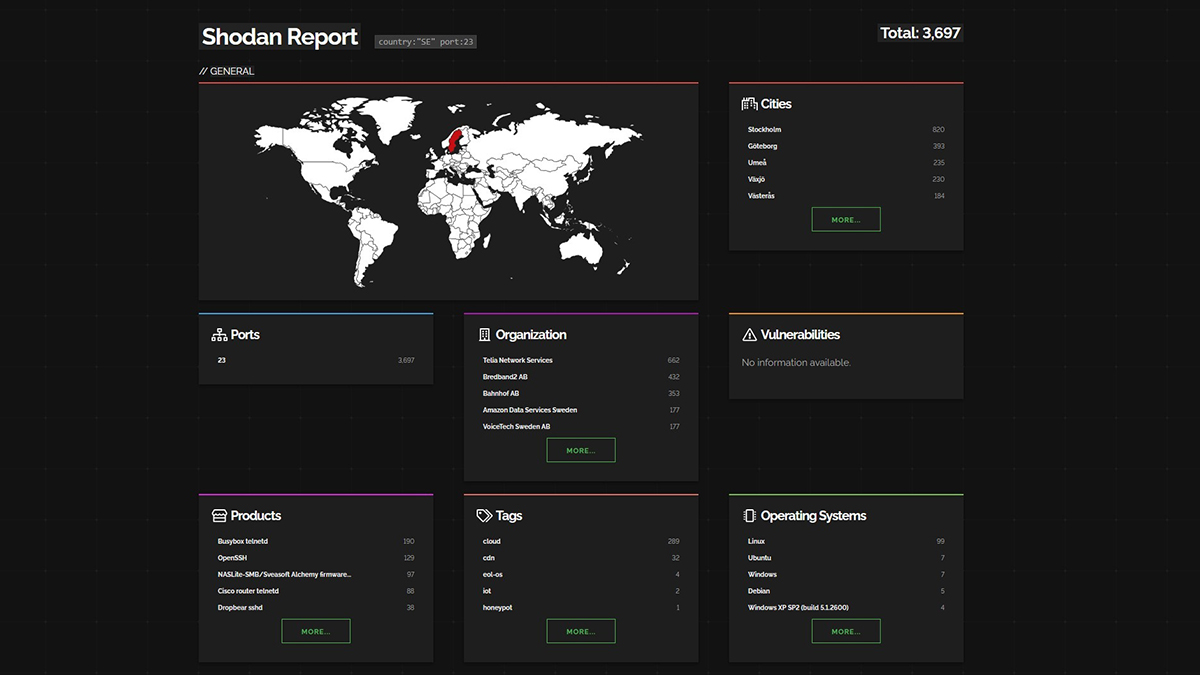Image resolution: width=1200 pixels, height=675 pixels.
Task: Click the // GENERAL section label
Action: pyautogui.click(x=227, y=71)
